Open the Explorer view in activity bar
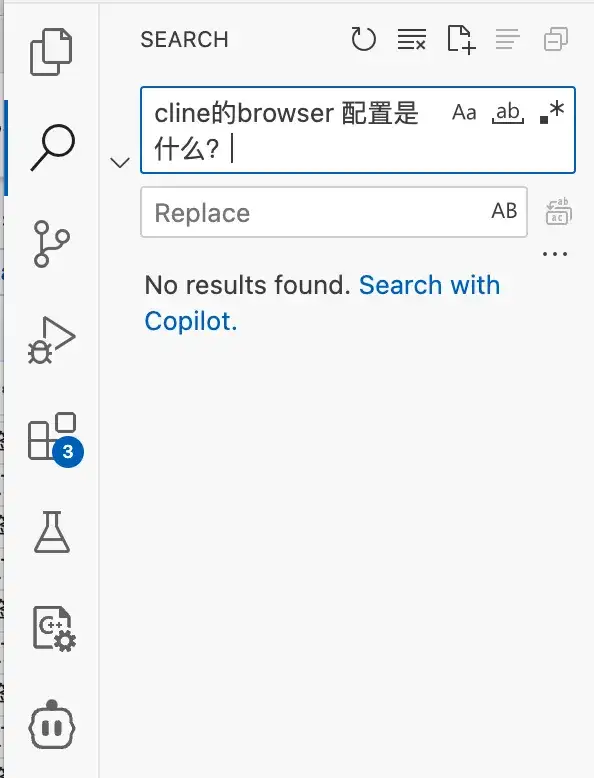The height and width of the screenshot is (778, 594). pyautogui.click(x=52, y=52)
